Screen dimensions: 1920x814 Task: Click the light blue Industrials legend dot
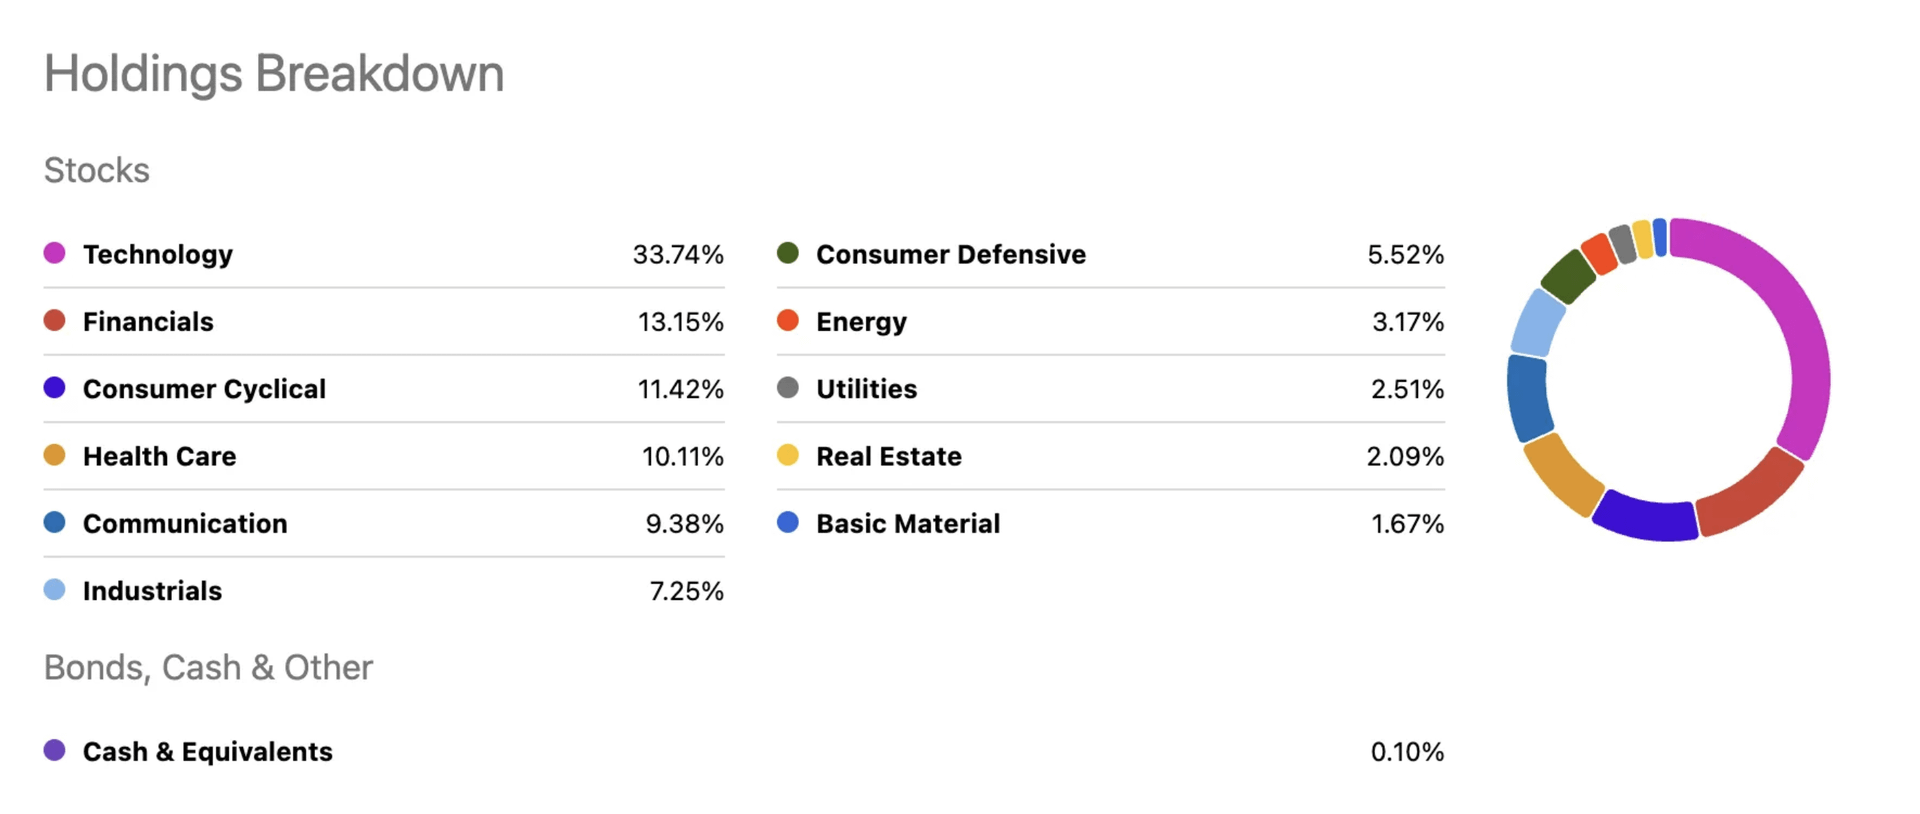[x=55, y=589]
